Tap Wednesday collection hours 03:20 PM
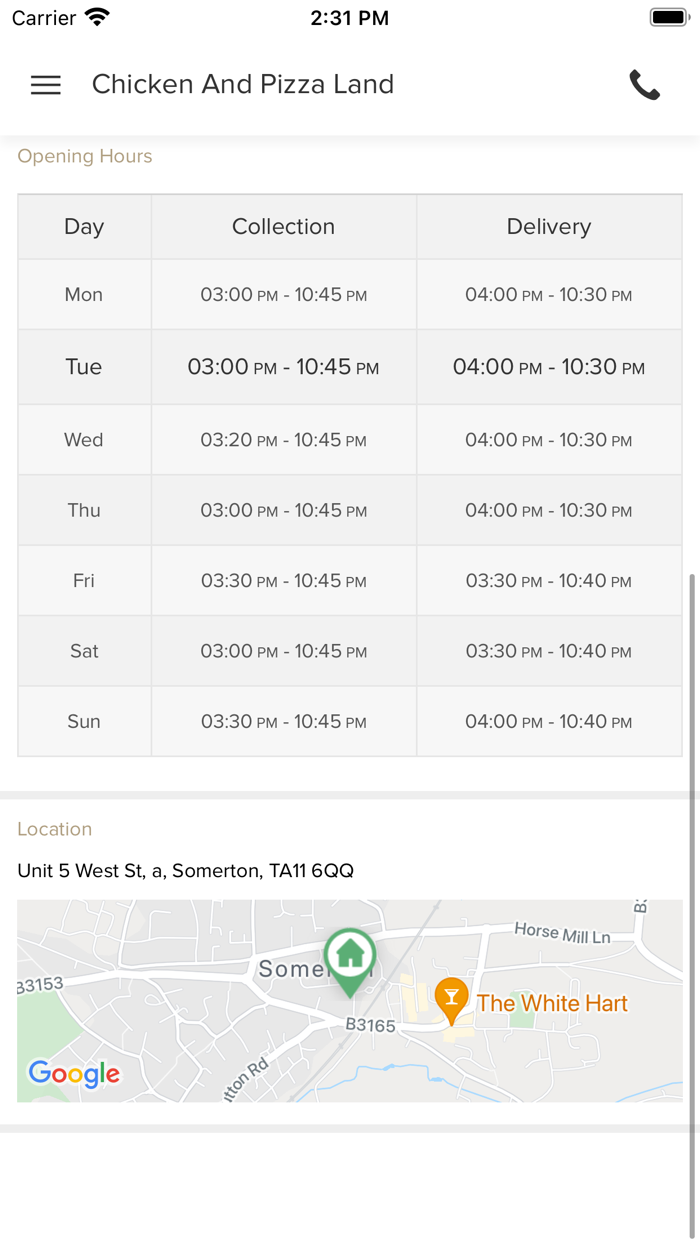 (283, 440)
